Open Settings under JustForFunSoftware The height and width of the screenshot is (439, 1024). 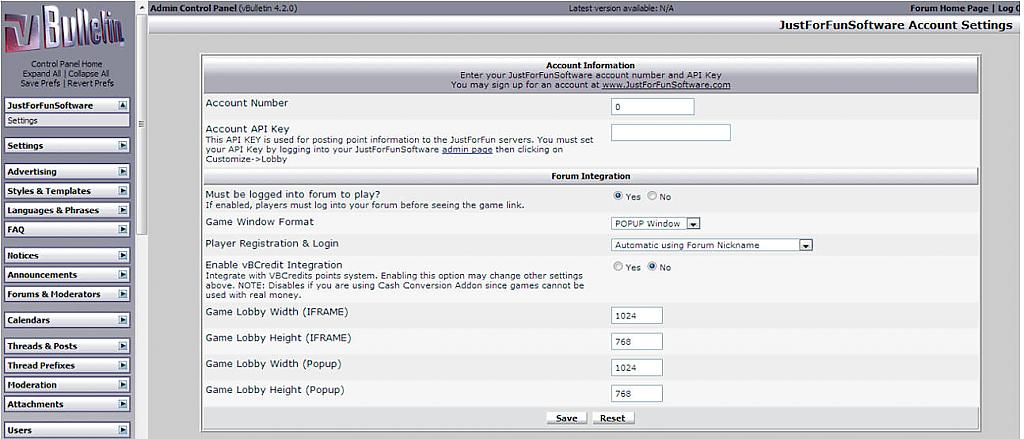(67, 121)
